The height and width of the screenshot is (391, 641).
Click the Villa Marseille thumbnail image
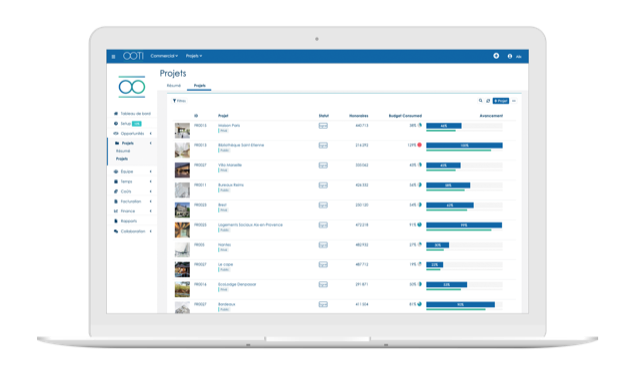(182, 170)
